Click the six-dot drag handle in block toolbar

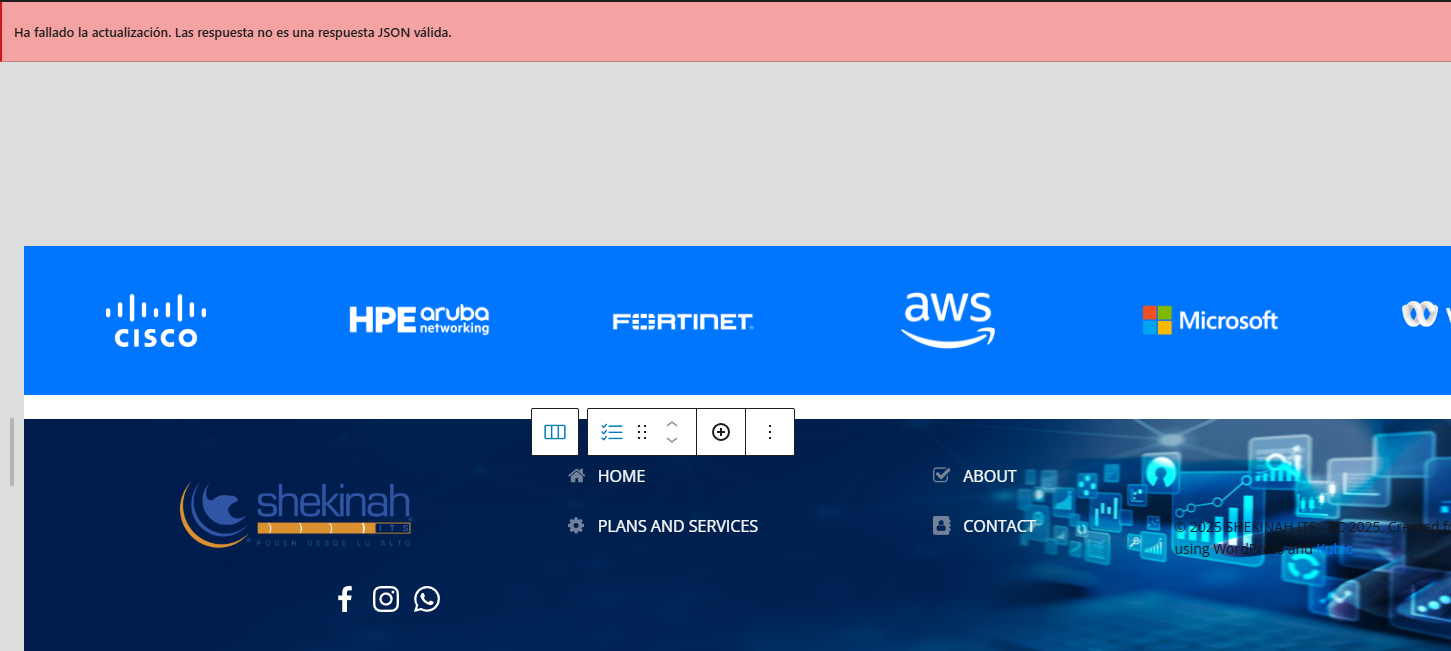click(642, 432)
